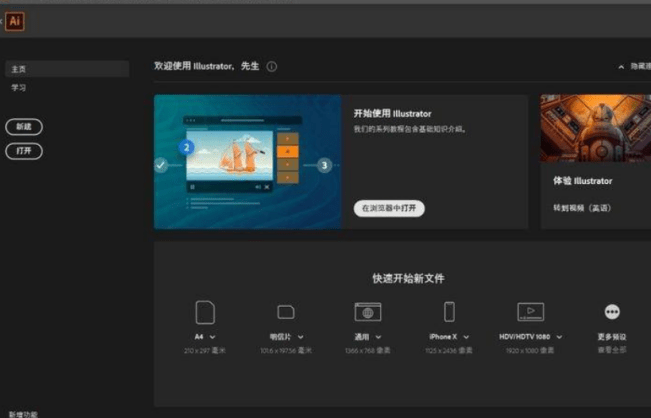Expand the HDV/HDTV 1080 dropdown arrow
Viewport: 651px width, 418px height.
point(559,337)
